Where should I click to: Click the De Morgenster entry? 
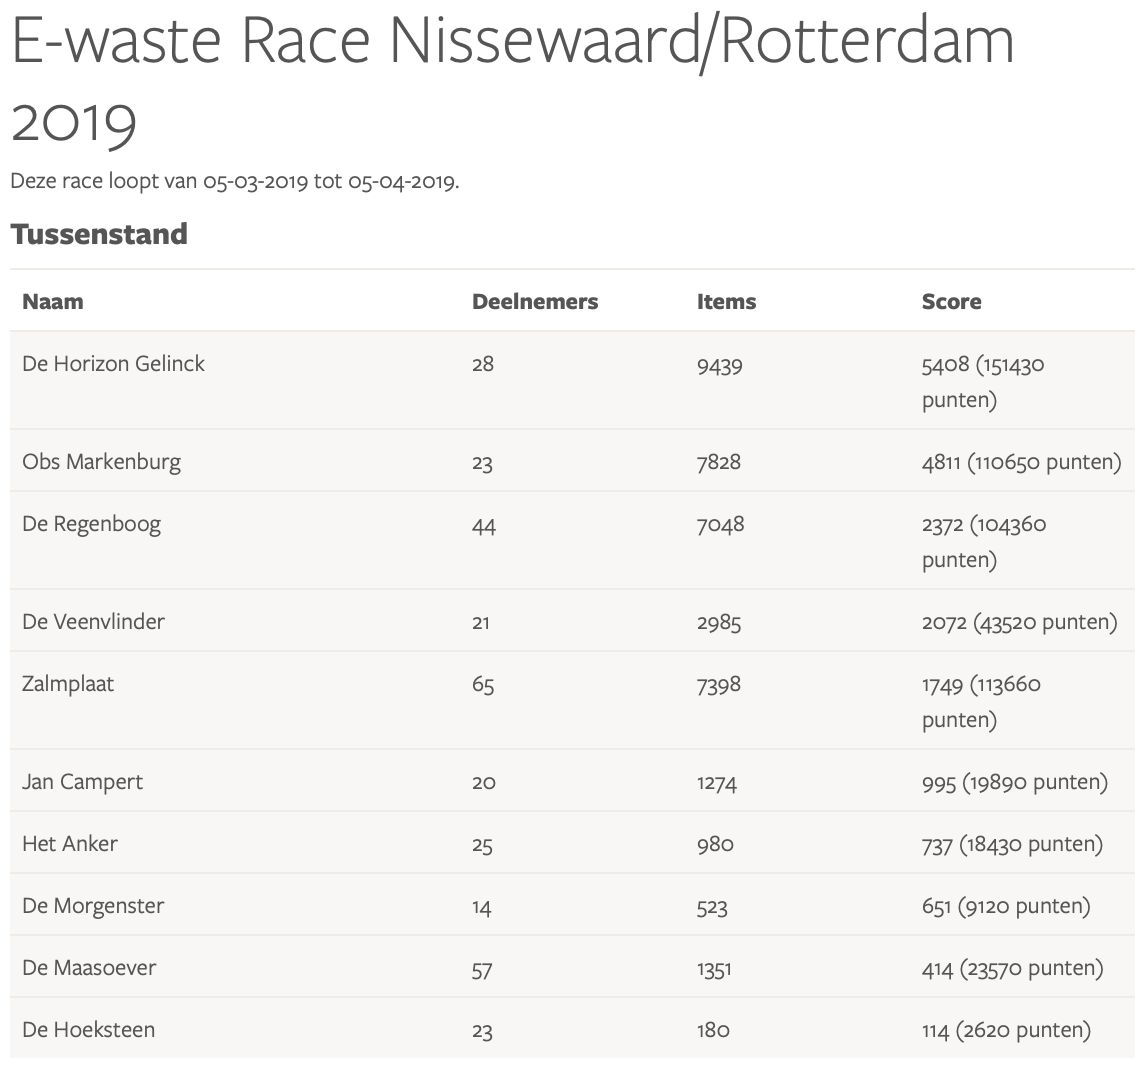(x=93, y=906)
